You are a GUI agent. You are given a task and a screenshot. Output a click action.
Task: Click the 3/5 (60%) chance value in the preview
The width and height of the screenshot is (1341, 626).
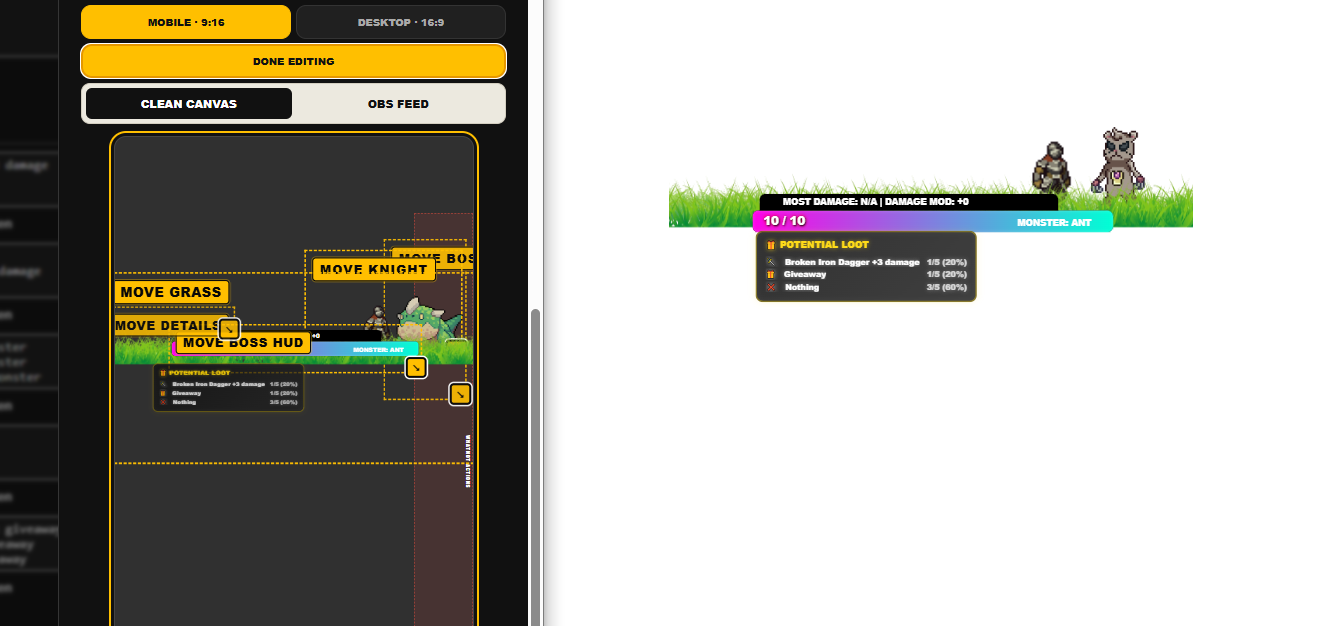[x=946, y=287]
